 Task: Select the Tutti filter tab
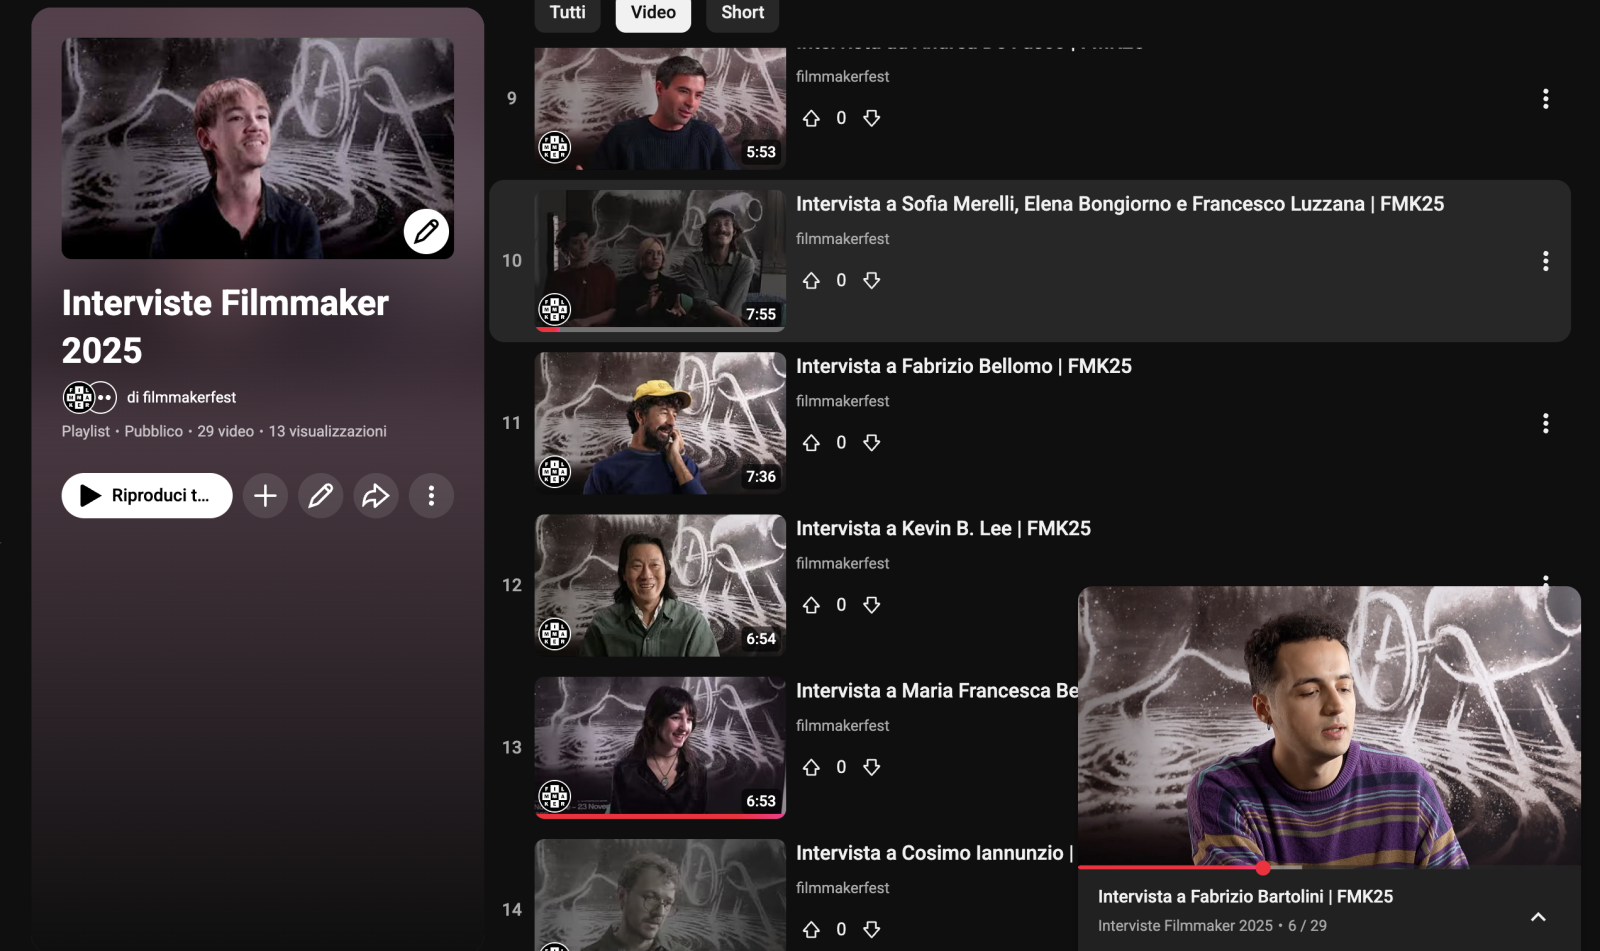click(566, 13)
